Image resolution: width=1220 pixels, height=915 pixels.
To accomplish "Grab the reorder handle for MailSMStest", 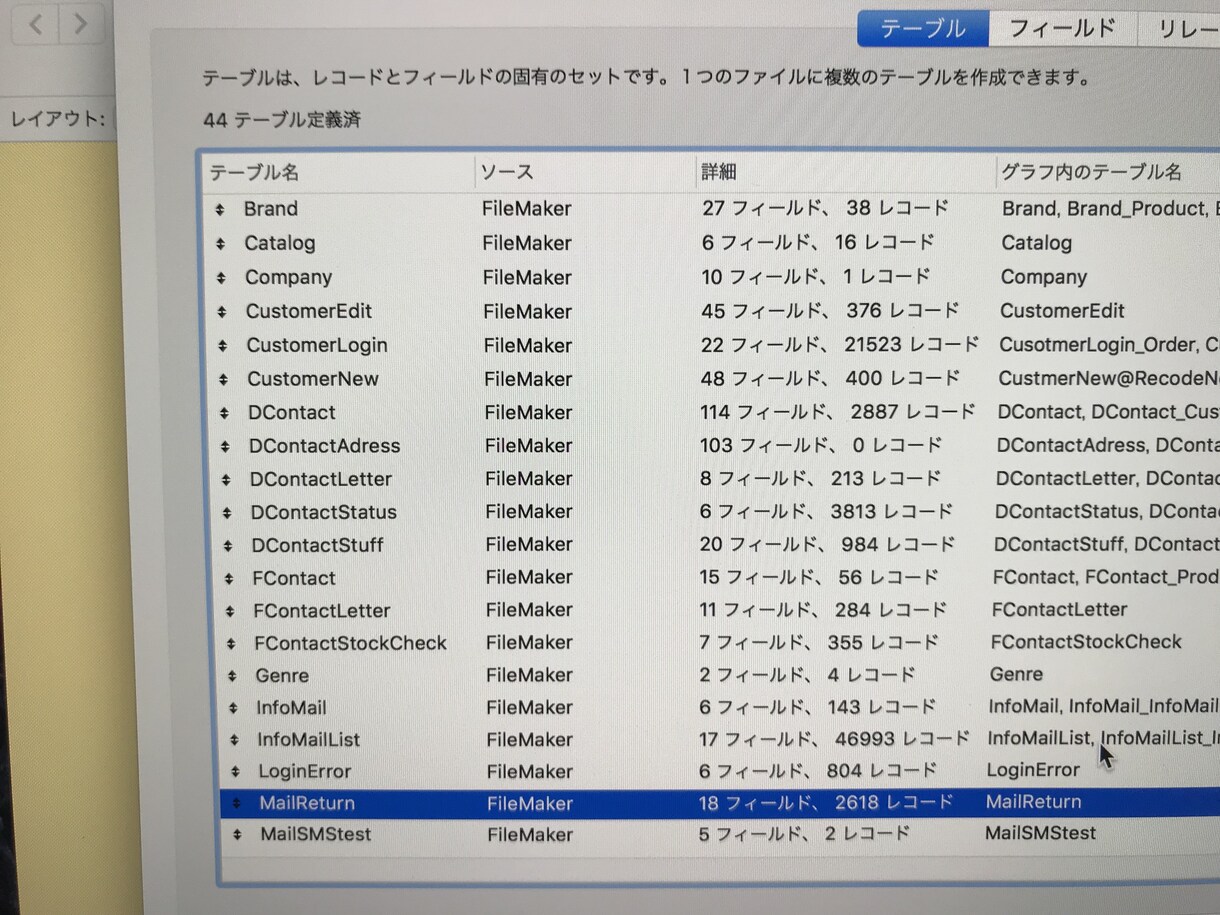I will (238, 834).
